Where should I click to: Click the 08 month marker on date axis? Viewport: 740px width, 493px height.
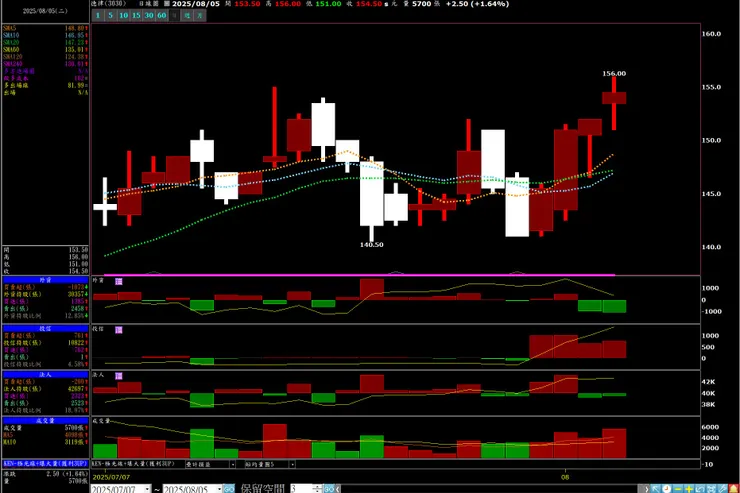pos(565,477)
